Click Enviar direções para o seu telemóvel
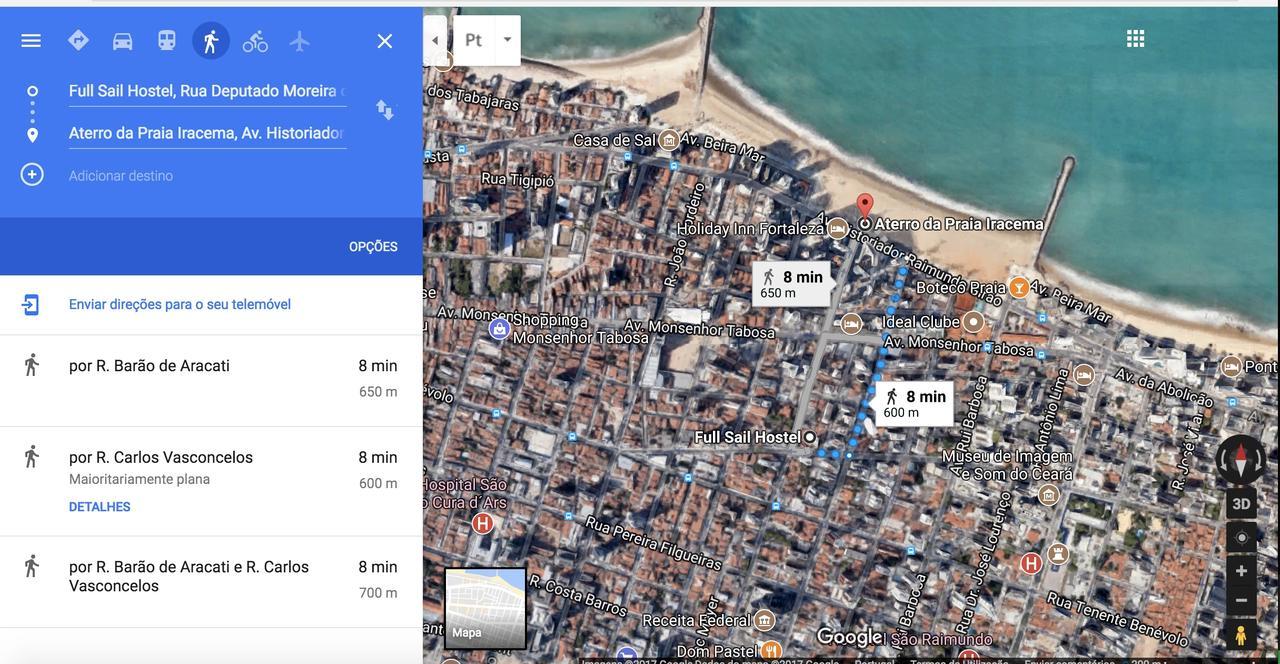 click(x=180, y=304)
